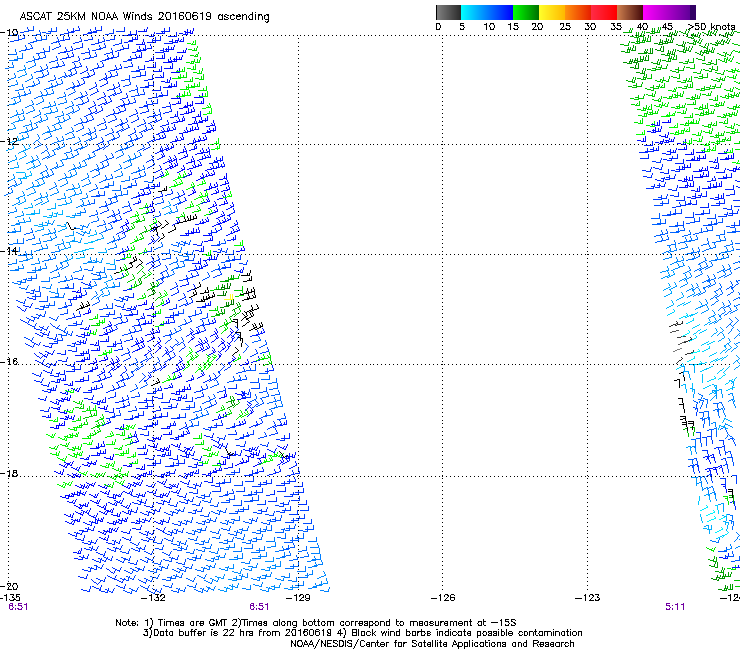Click the -135 longitude axis label
The image size is (740, 650).
click(10, 598)
